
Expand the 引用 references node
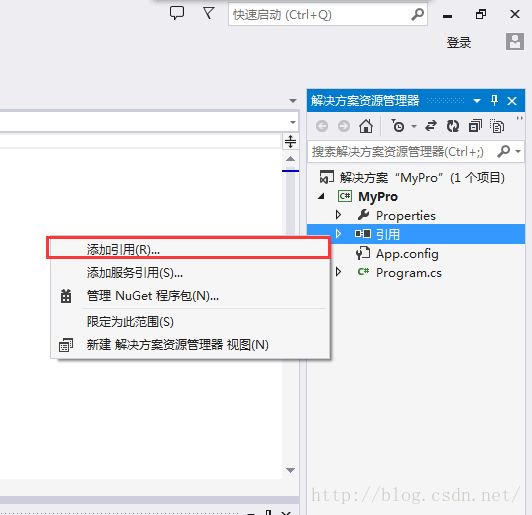coord(338,233)
